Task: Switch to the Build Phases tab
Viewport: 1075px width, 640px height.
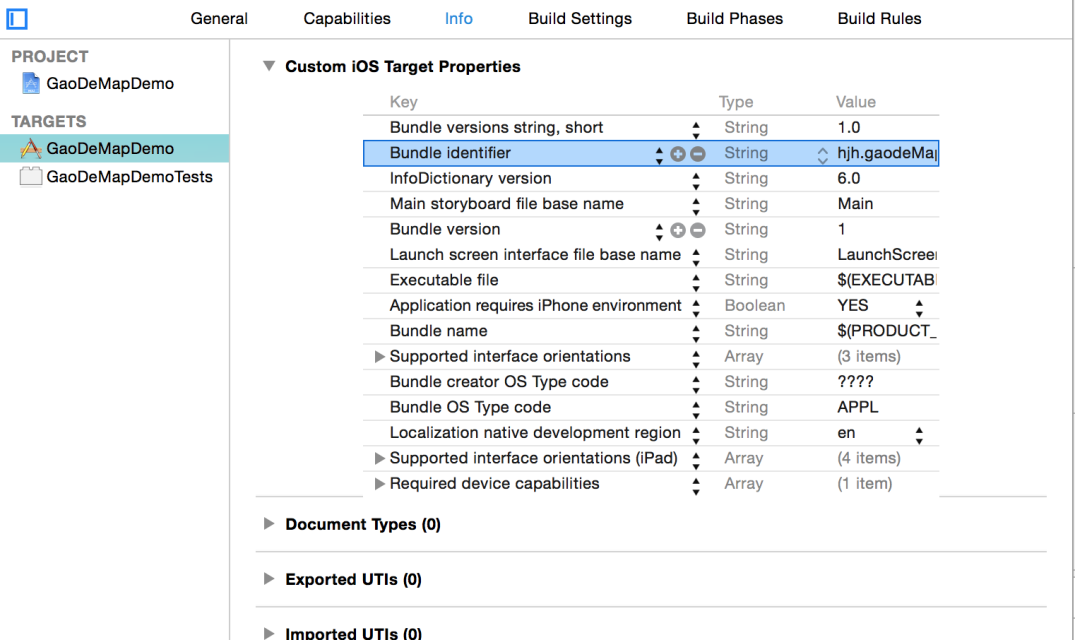Action: 734,19
